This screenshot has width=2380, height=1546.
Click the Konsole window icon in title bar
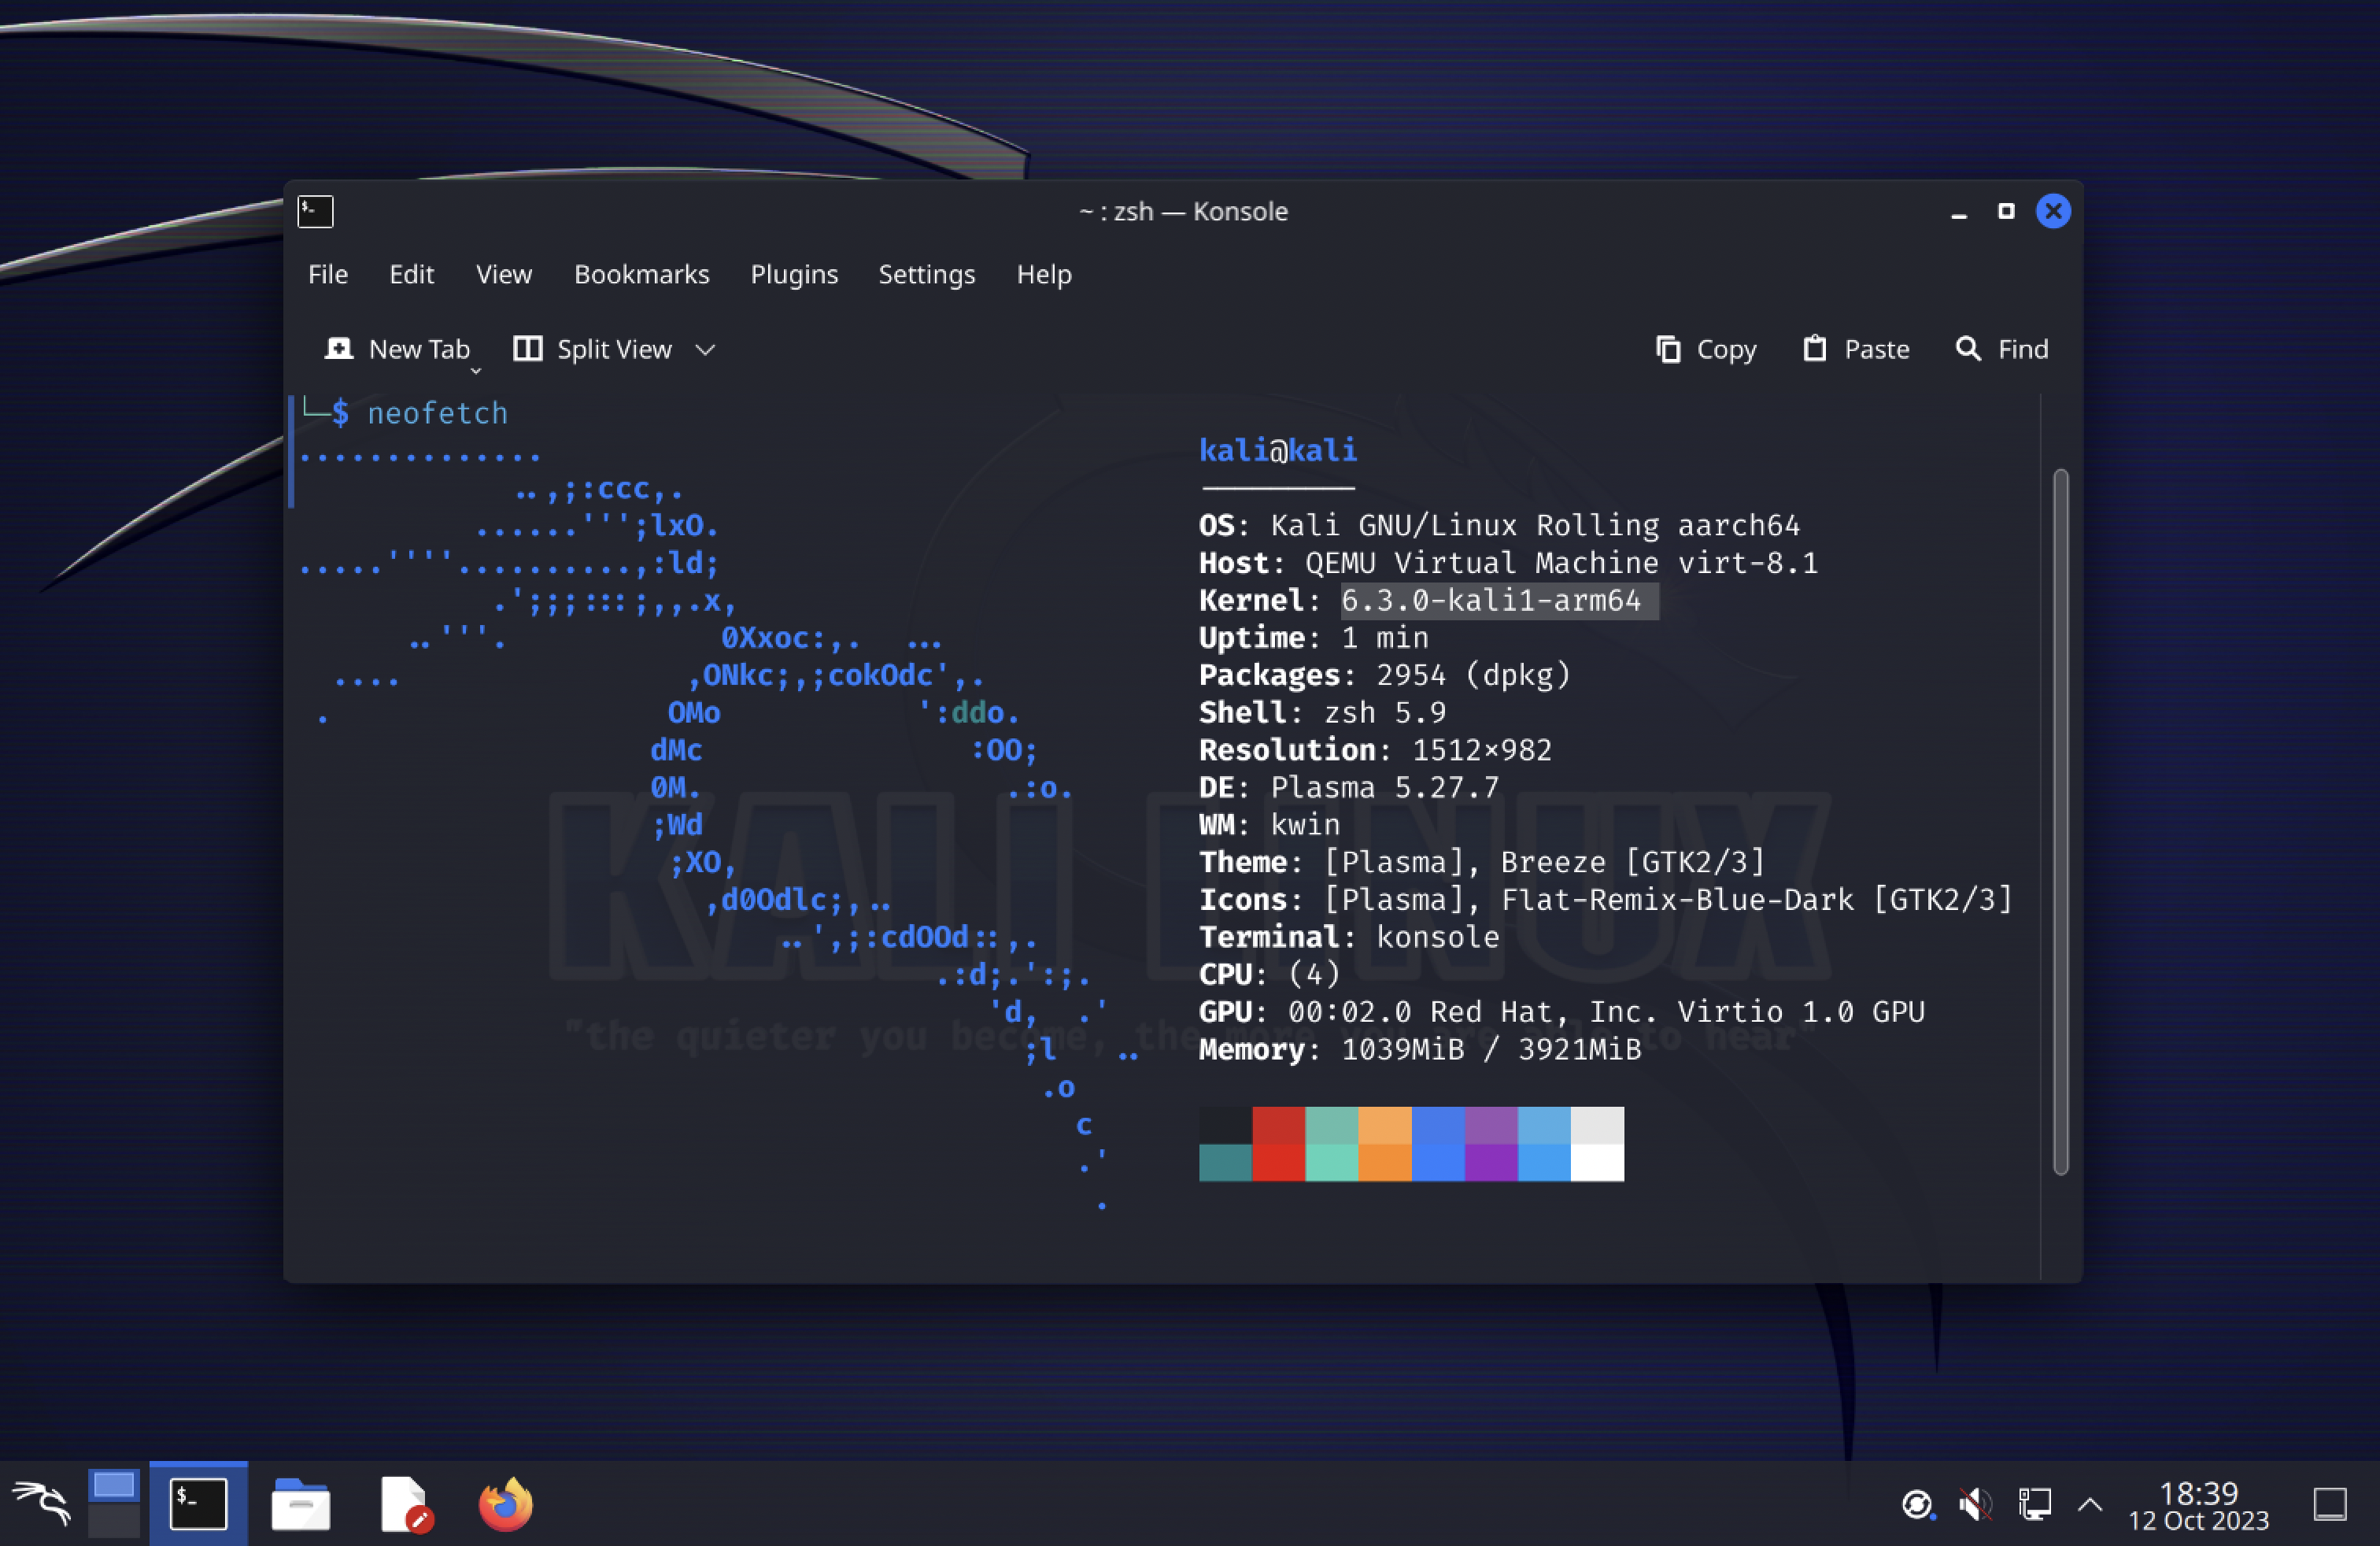point(315,211)
